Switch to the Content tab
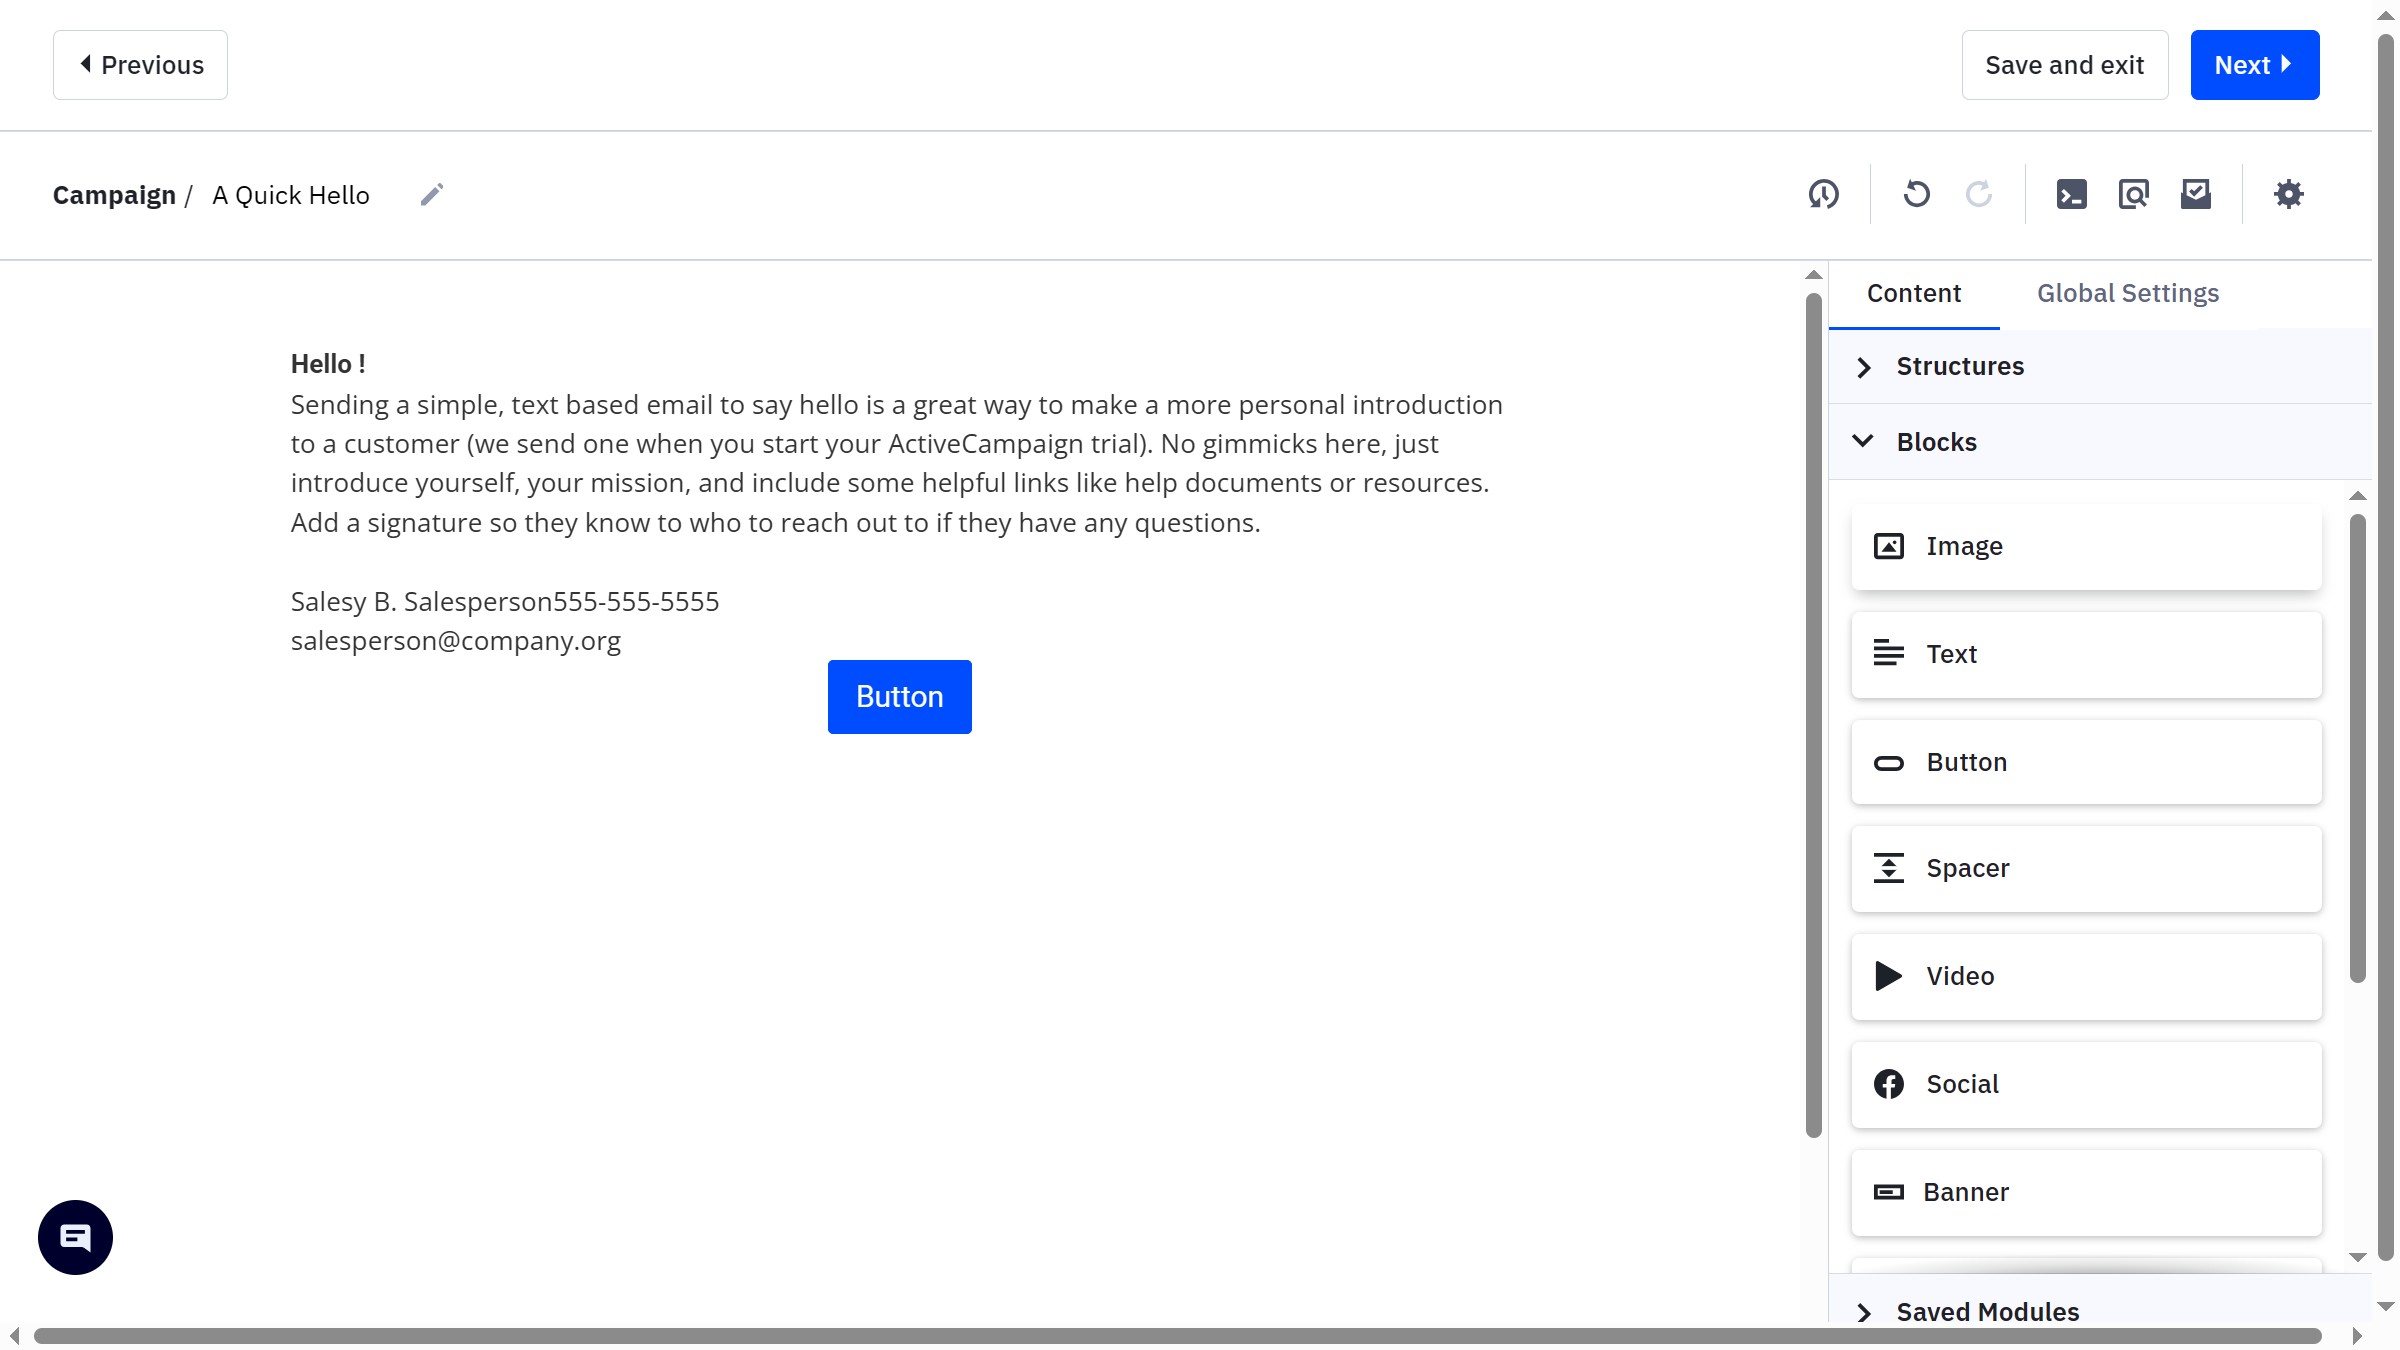This screenshot has height=1350, width=2400. tap(1913, 293)
